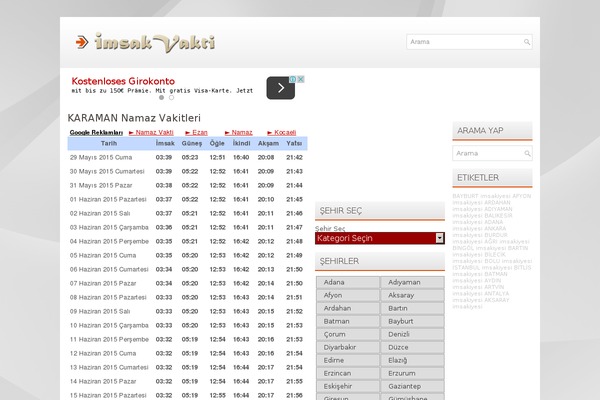Open the Kategori Seçin dropdown
The image size is (600, 400).
tap(380, 238)
